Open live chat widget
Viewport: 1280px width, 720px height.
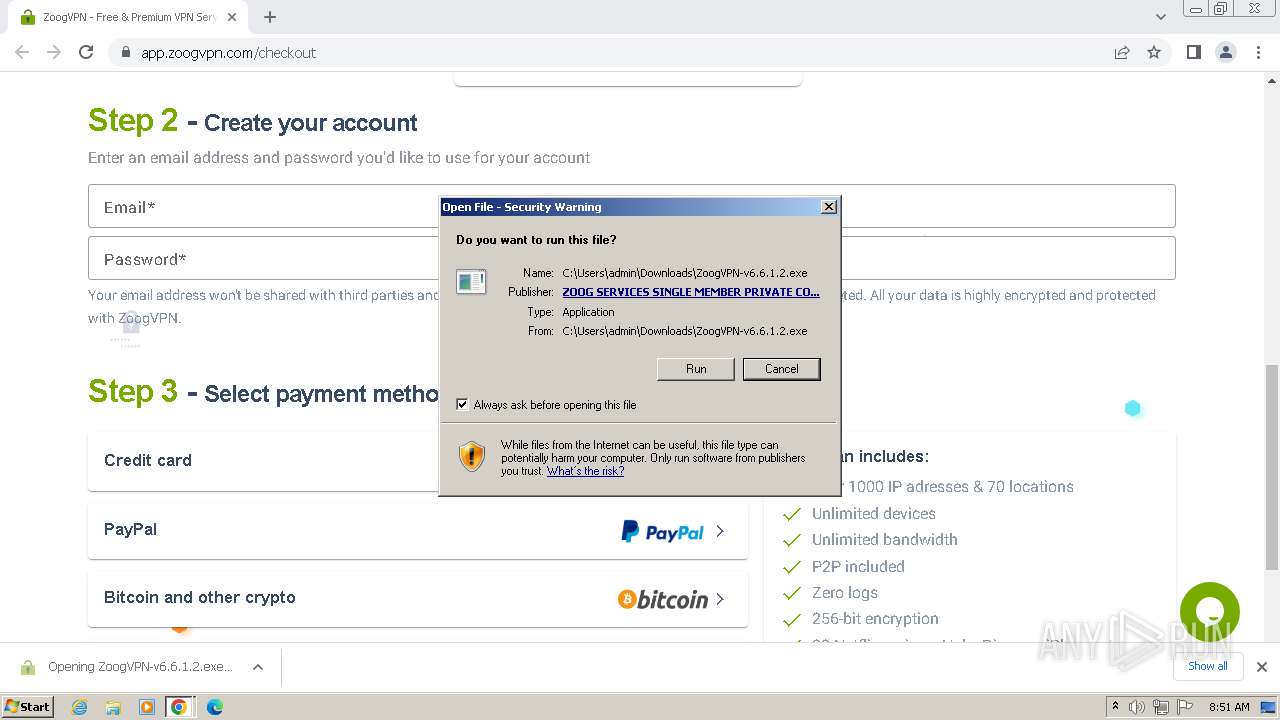tap(1209, 612)
